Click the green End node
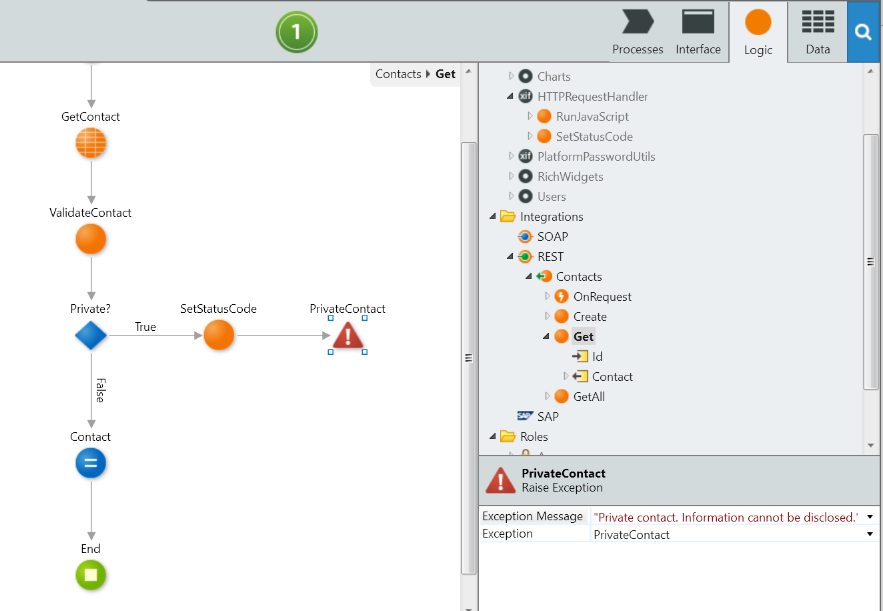This screenshot has height=611, width=883. point(91,575)
